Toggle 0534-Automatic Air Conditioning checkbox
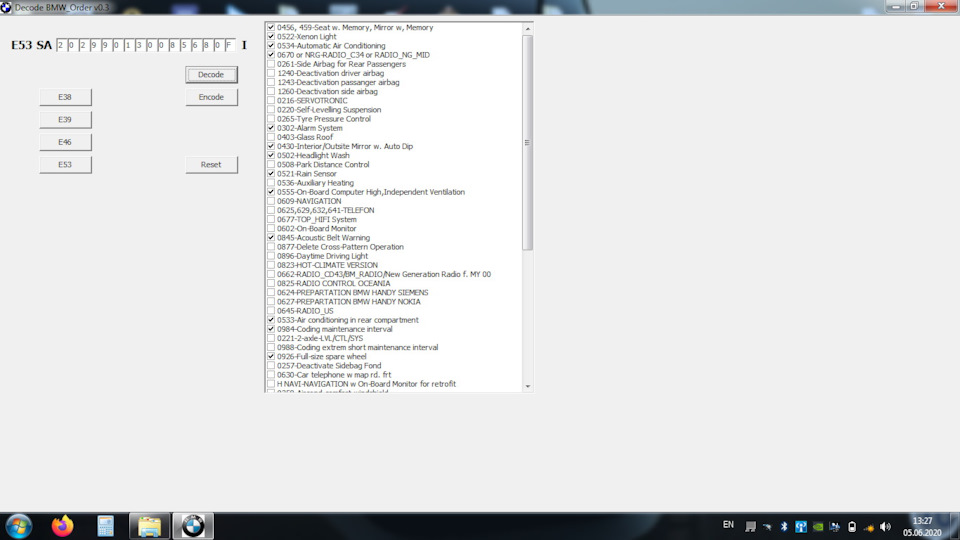 [271, 46]
